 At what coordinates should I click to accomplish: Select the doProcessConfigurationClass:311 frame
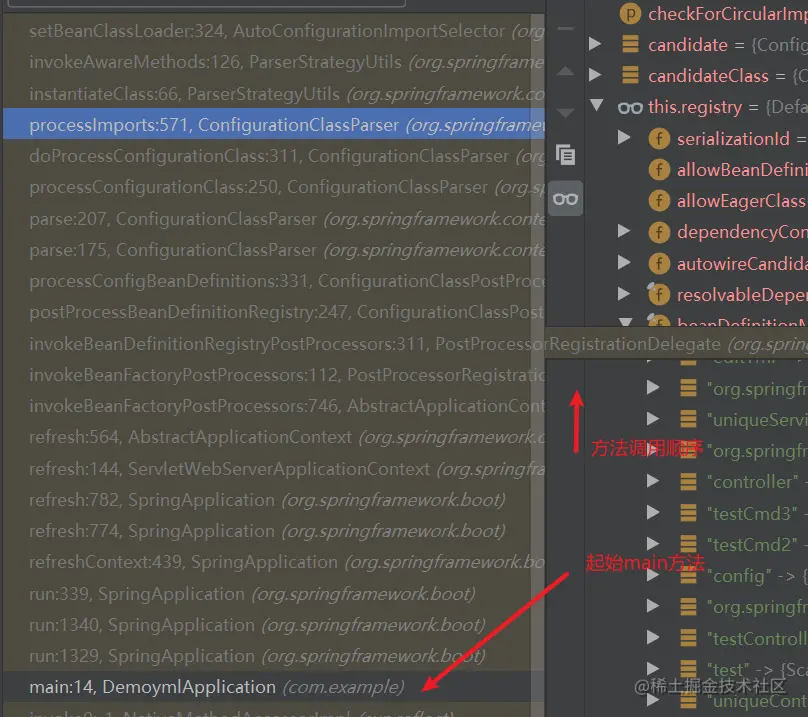point(274,156)
